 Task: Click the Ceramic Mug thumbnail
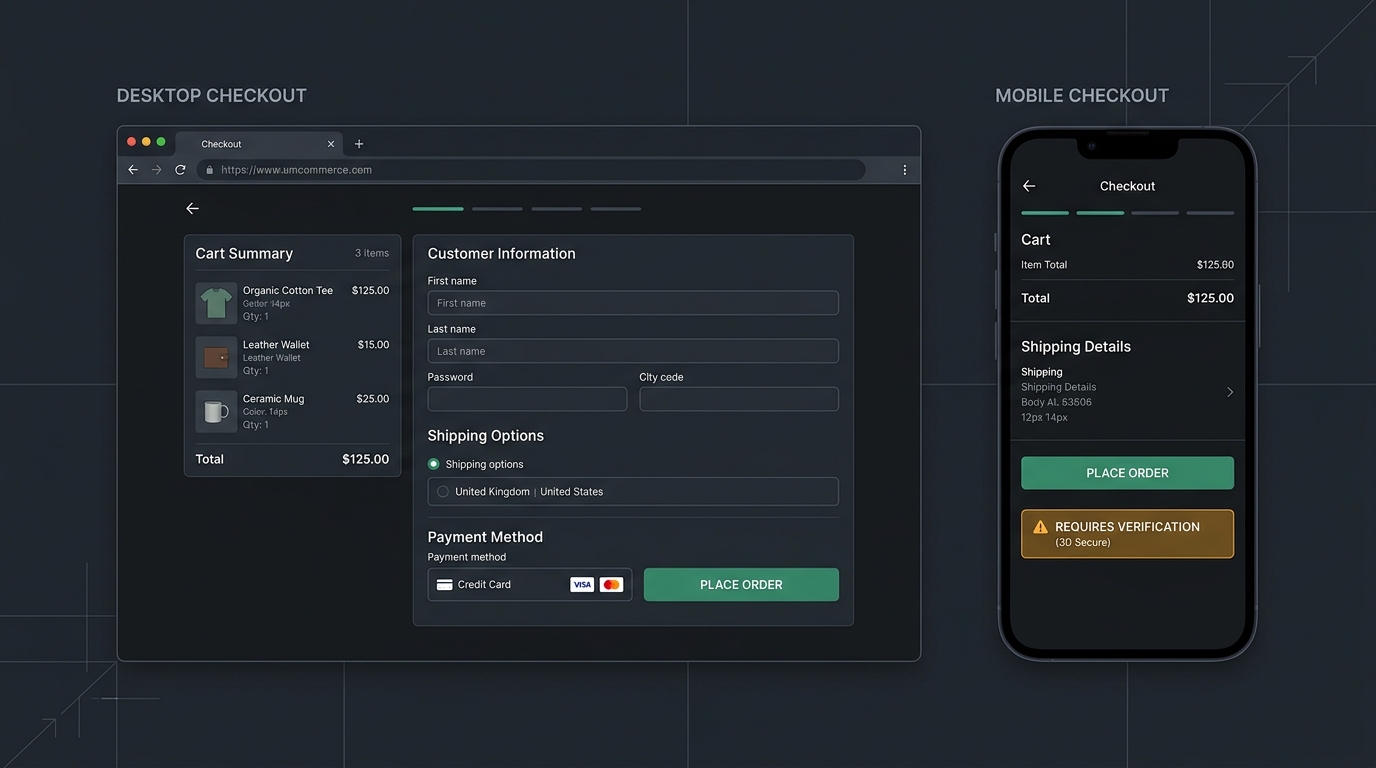216,411
